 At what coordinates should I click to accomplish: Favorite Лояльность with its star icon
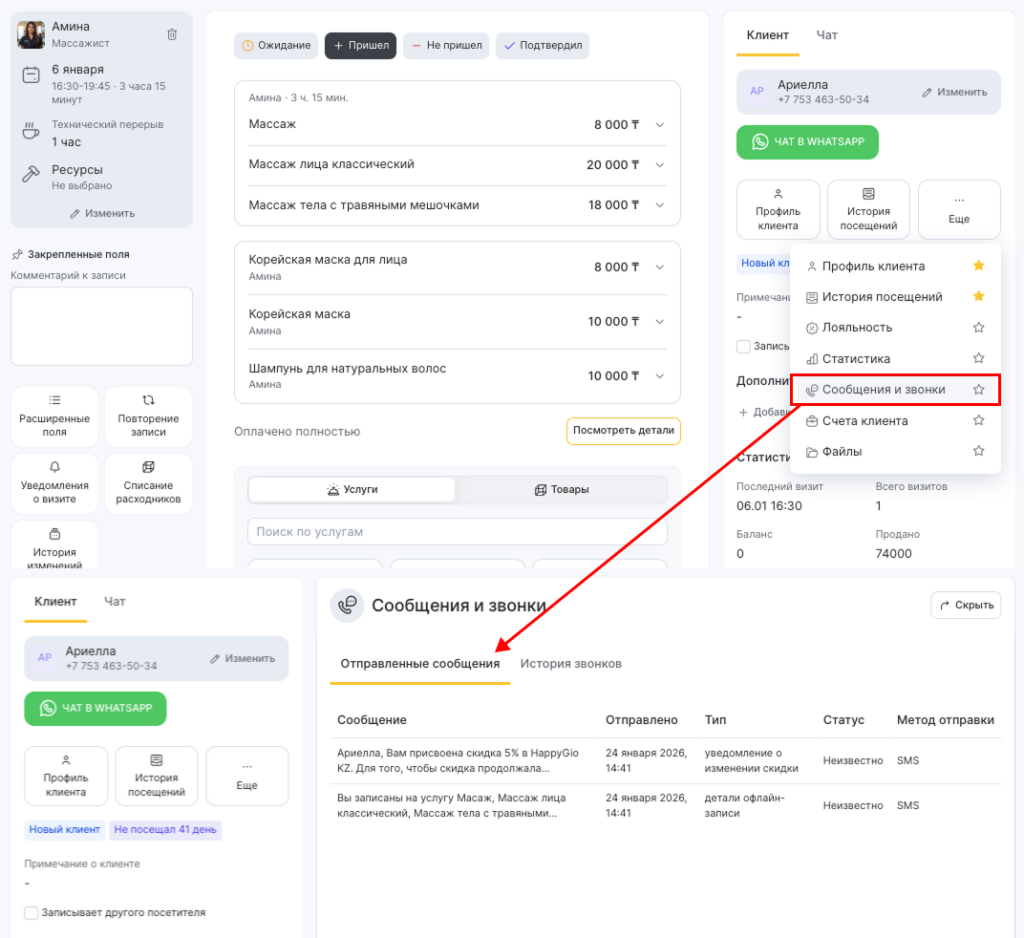[979, 328]
